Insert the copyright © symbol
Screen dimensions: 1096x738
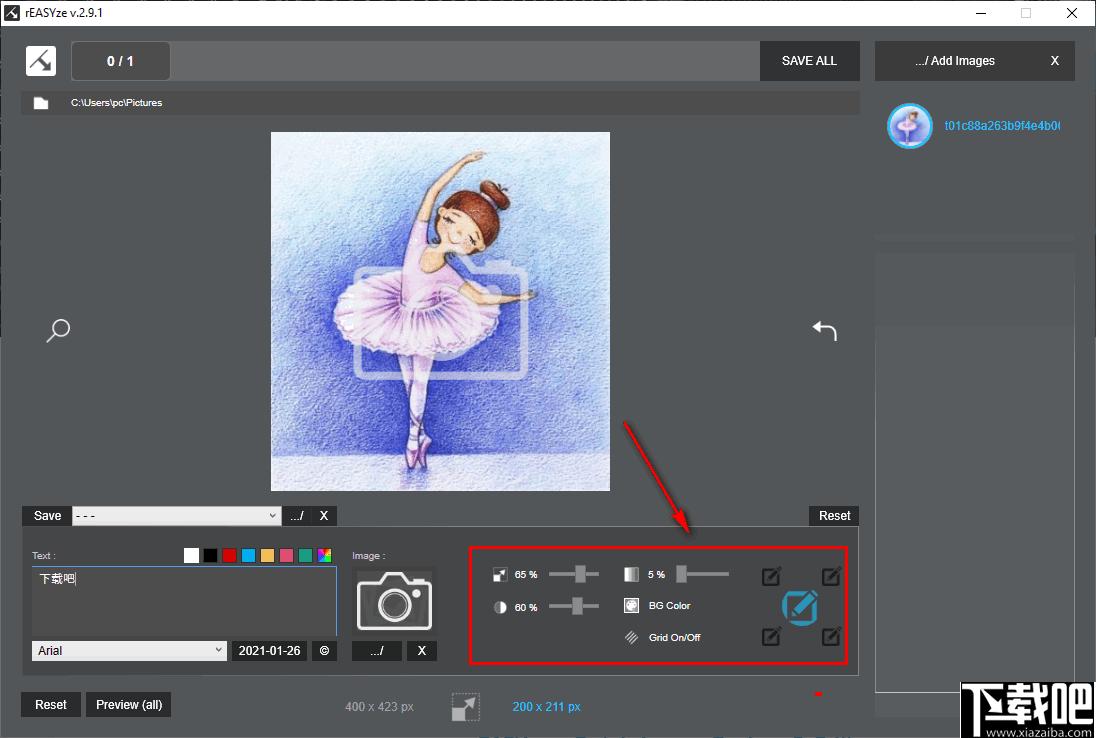click(x=324, y=651)
